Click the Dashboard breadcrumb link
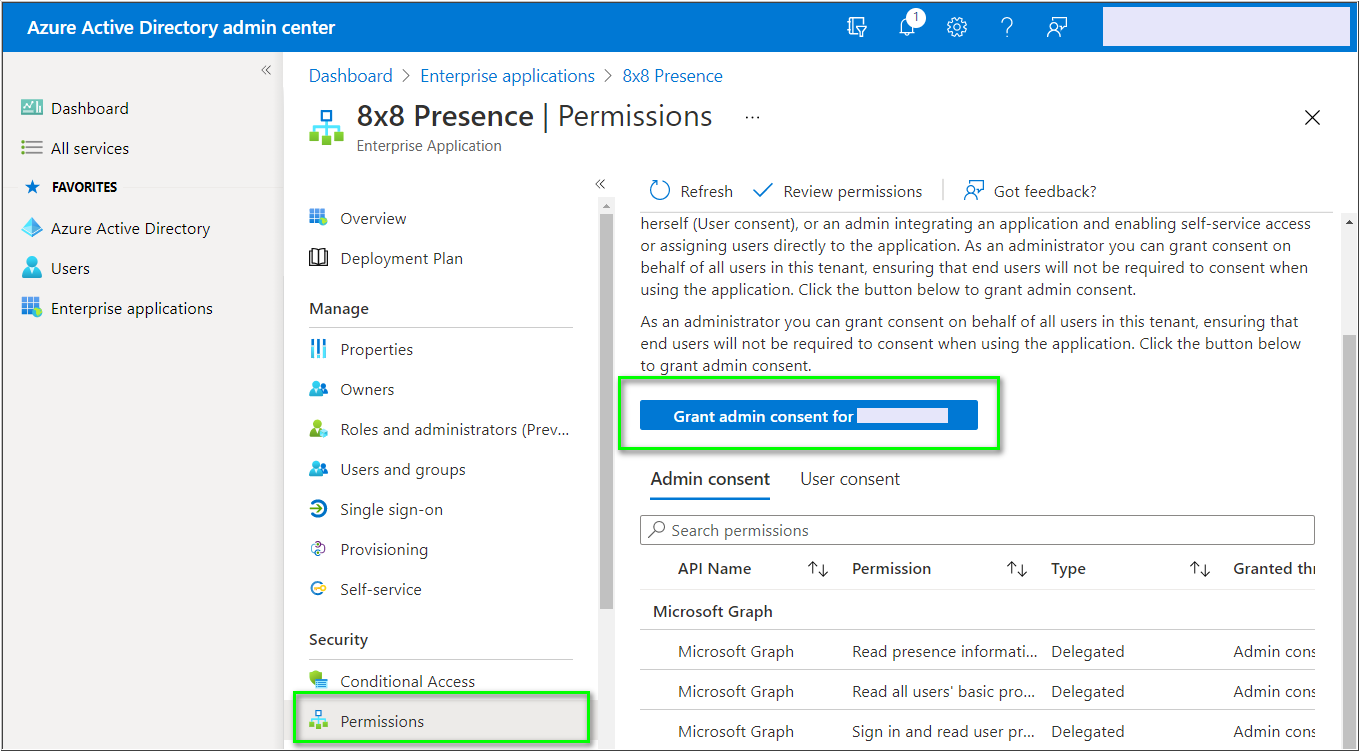This screenshot has width=1359, height=751. pos(351,76)
